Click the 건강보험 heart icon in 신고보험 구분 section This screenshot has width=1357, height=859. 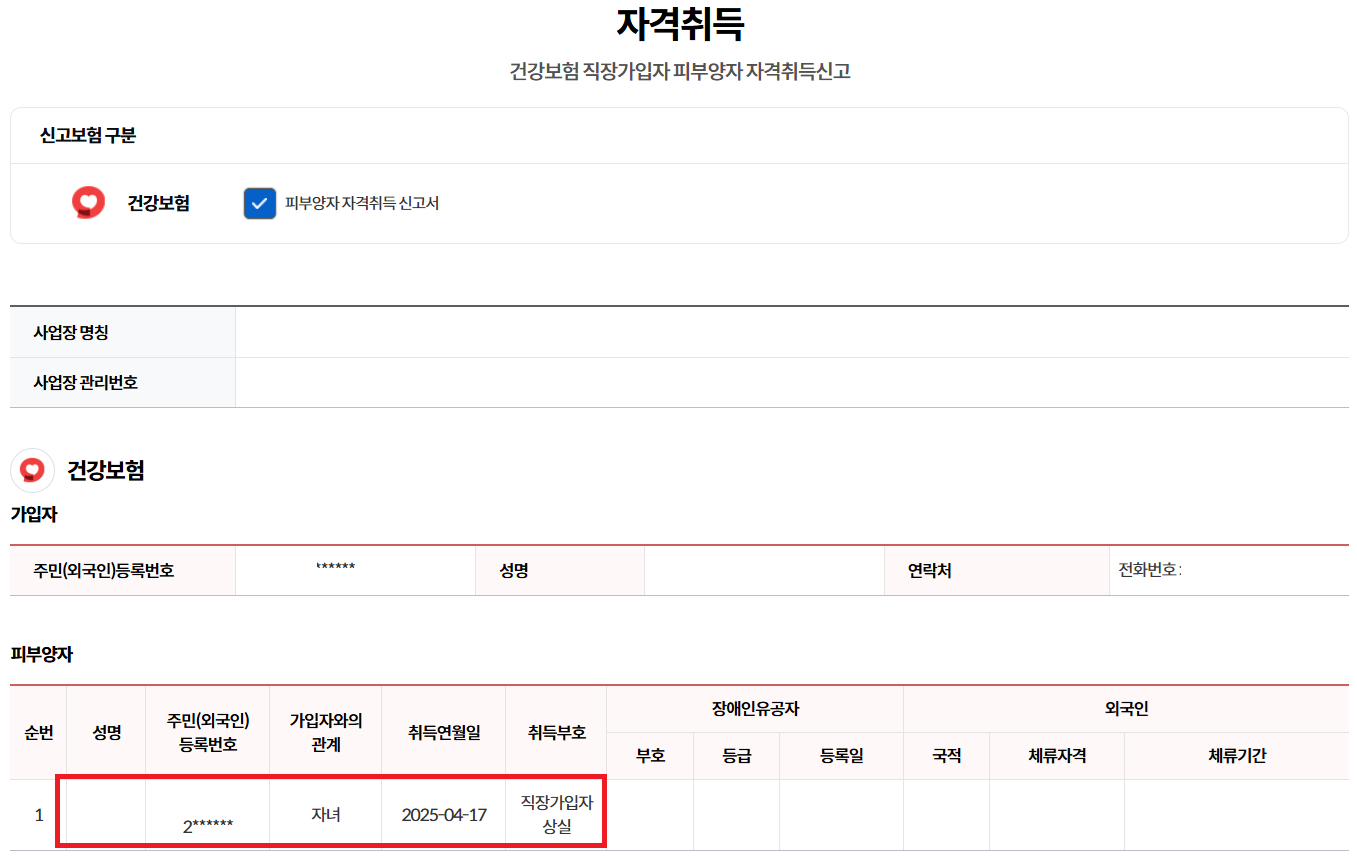88,203
